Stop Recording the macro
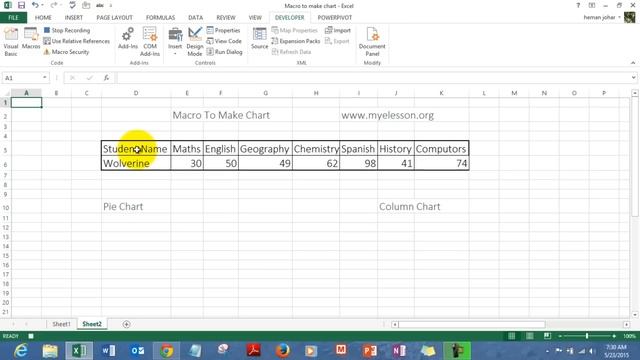The image size is (640, 360). pyautogui.click(x=67, y=30)
